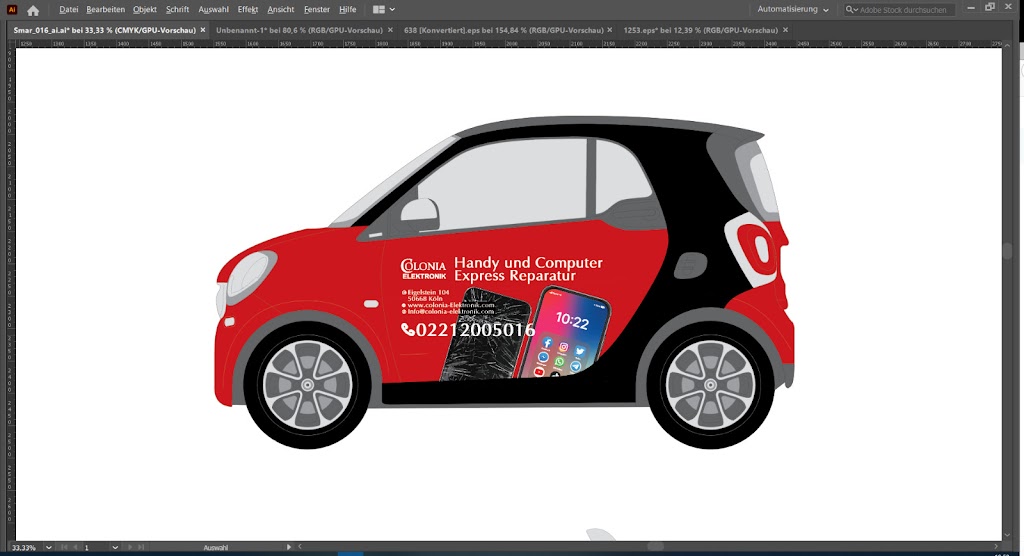Open the arrange documents layout icon

(379, 10)
